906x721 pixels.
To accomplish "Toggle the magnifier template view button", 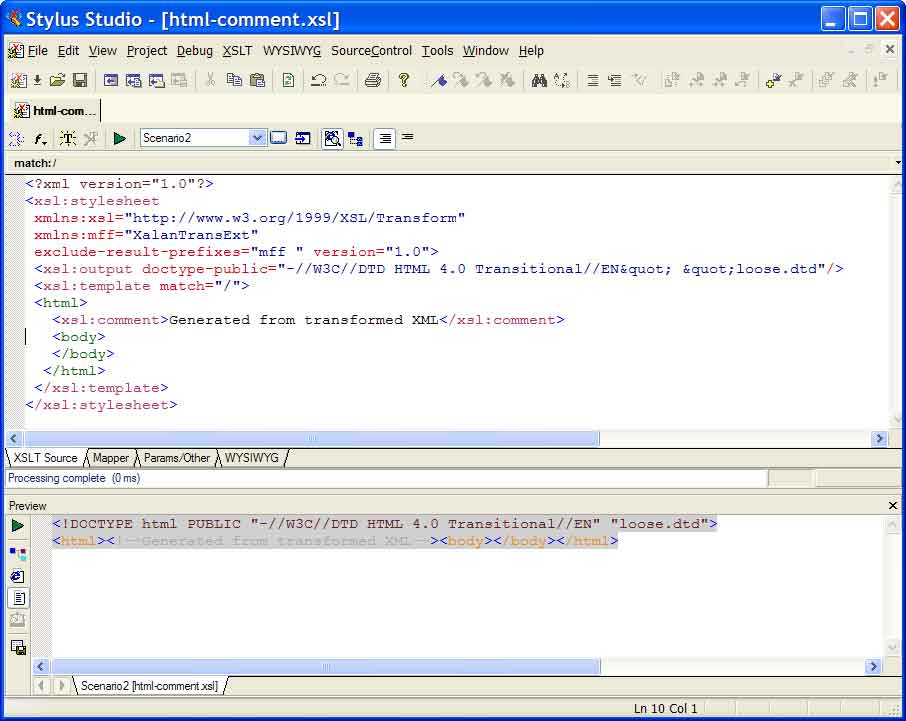I will coord(332,138).
